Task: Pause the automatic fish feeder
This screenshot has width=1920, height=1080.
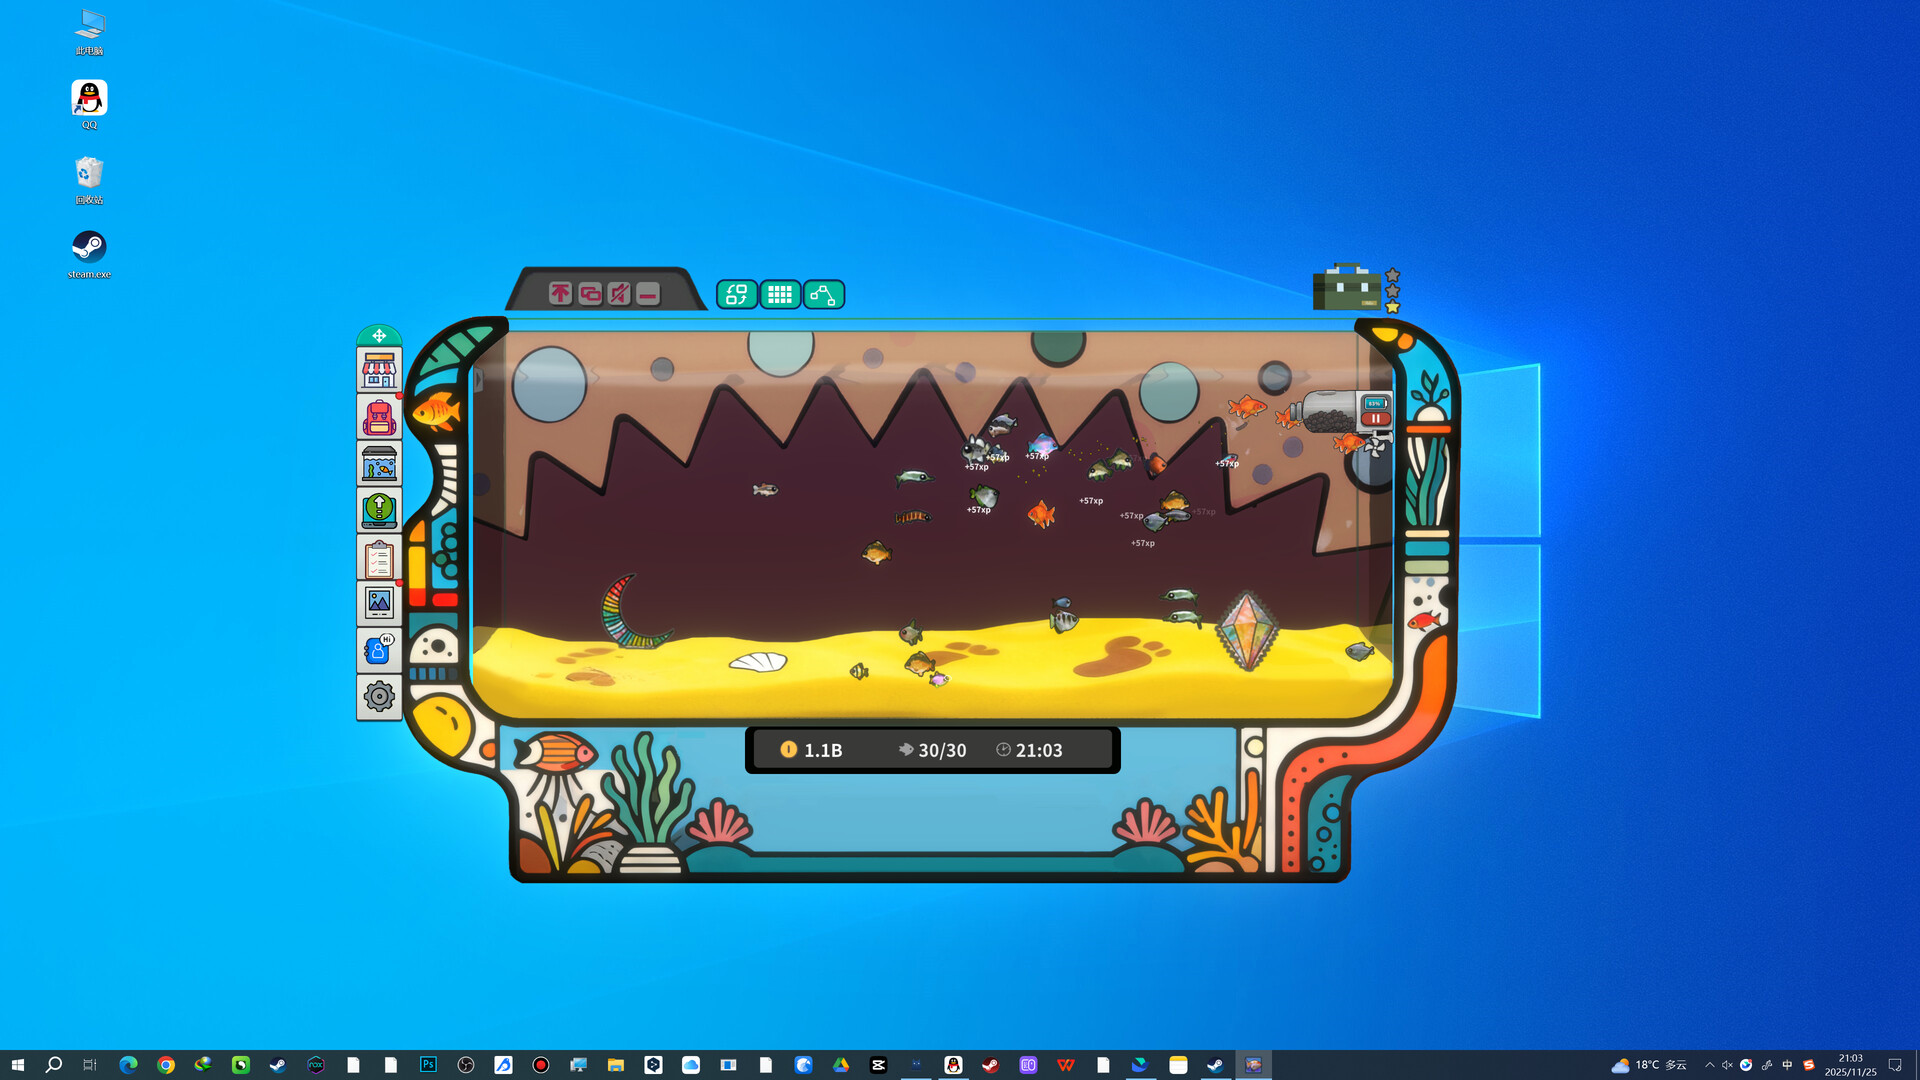Action: (1375, 419)
